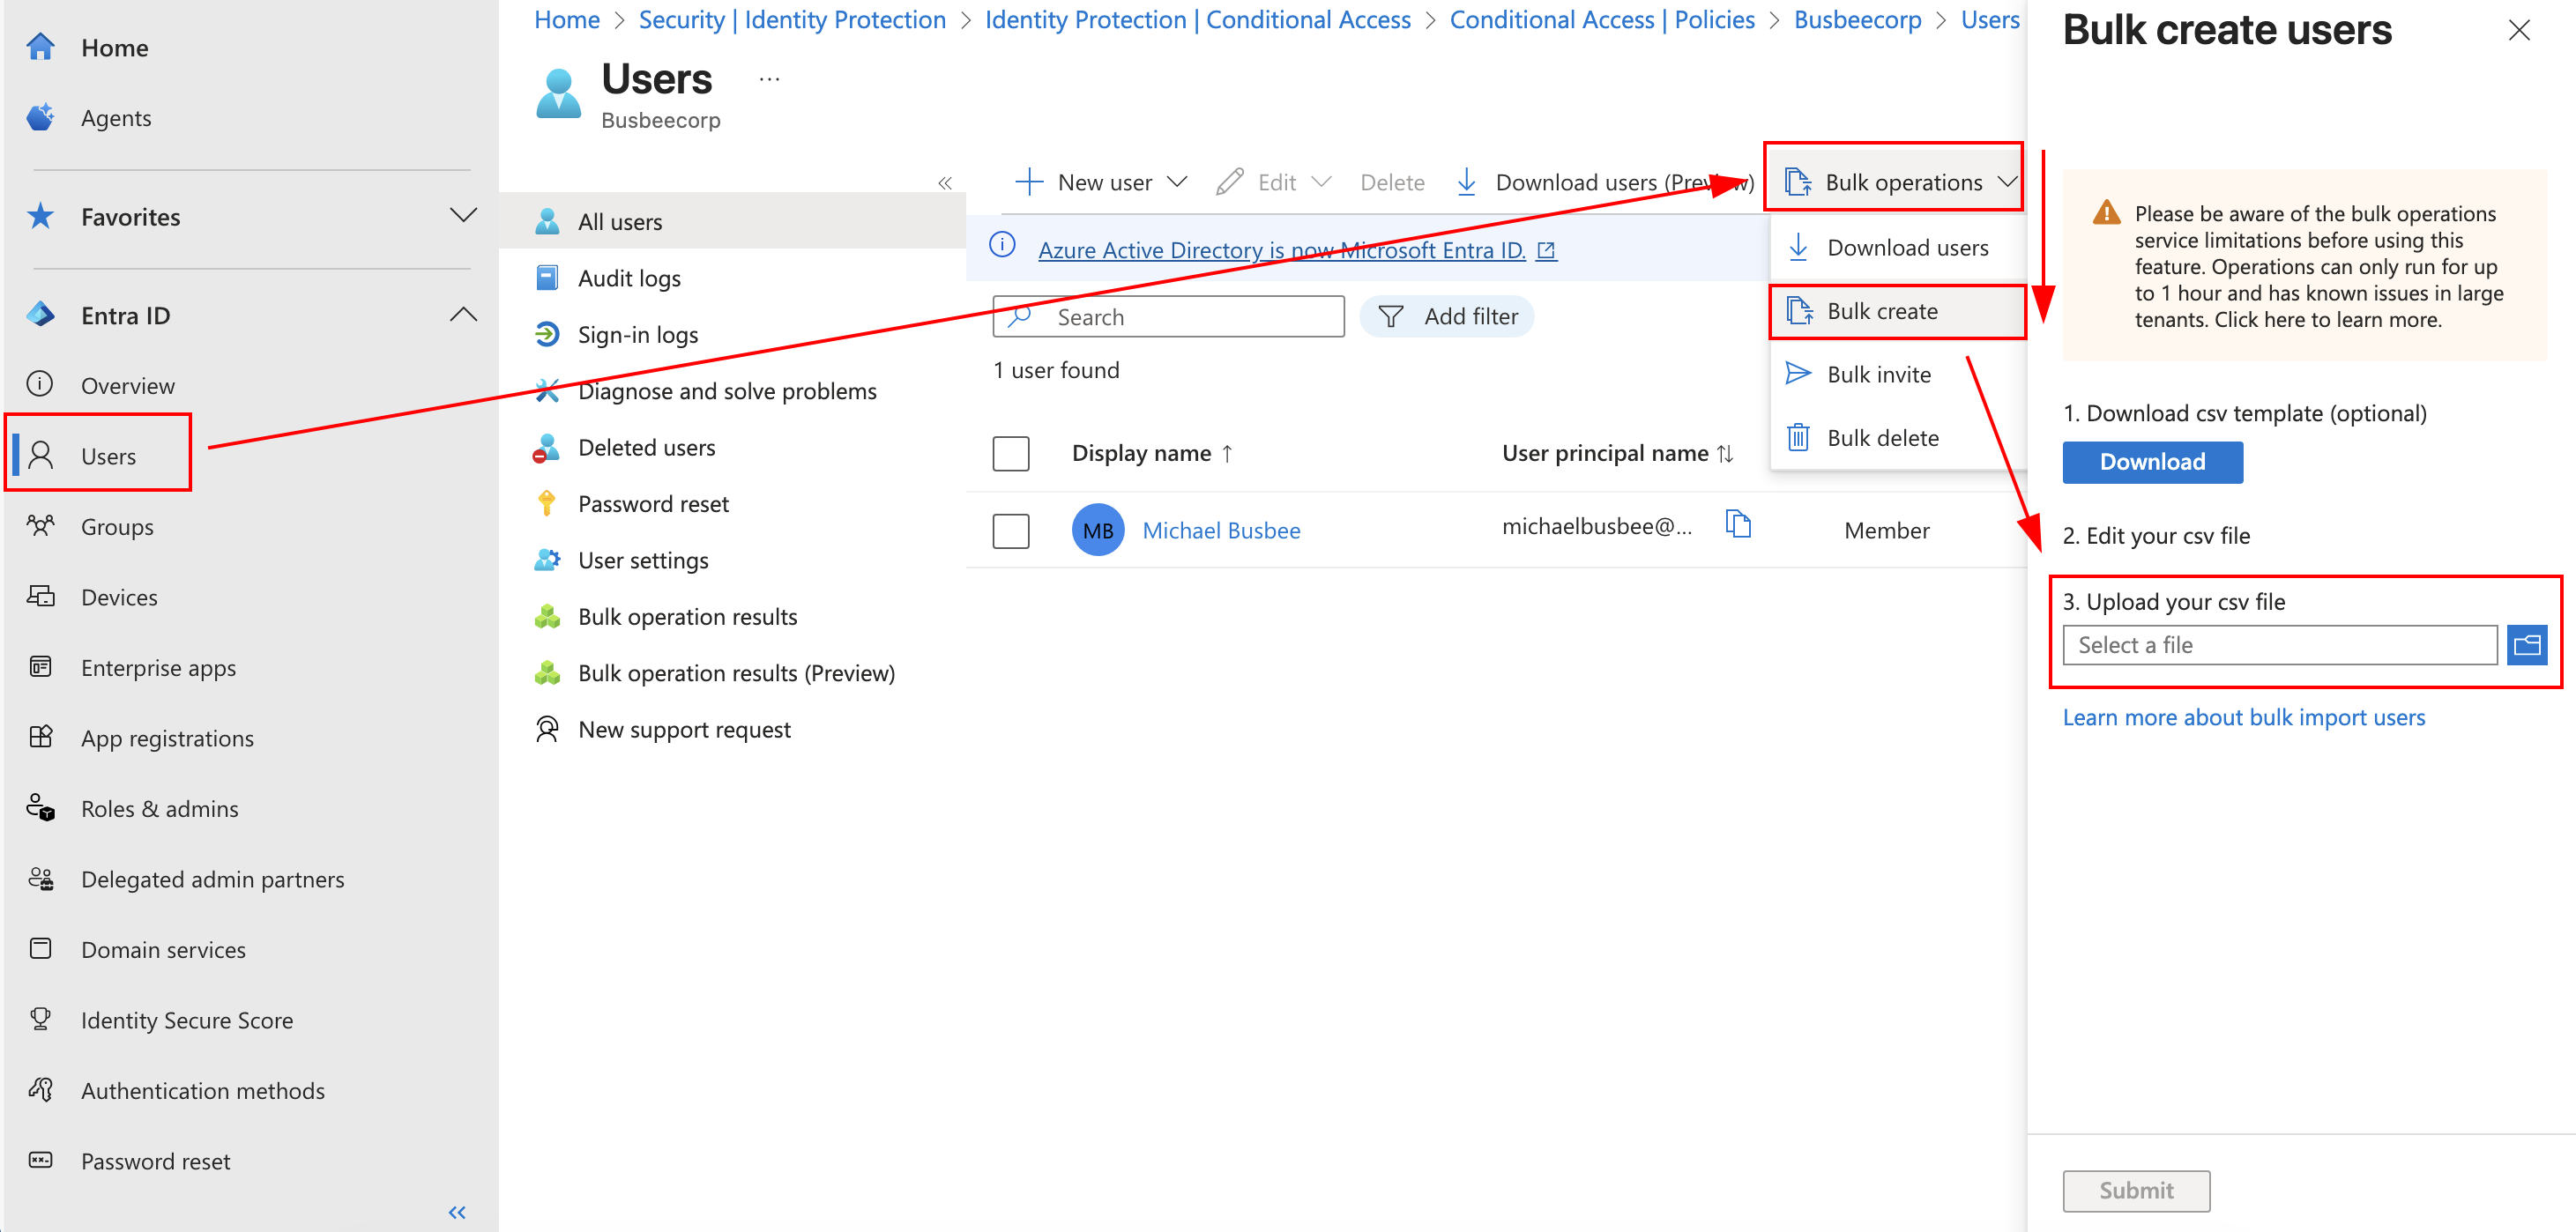
Task: Collapse the left navigation pane
Action: pyautogui.click(x=457, y=1211)
